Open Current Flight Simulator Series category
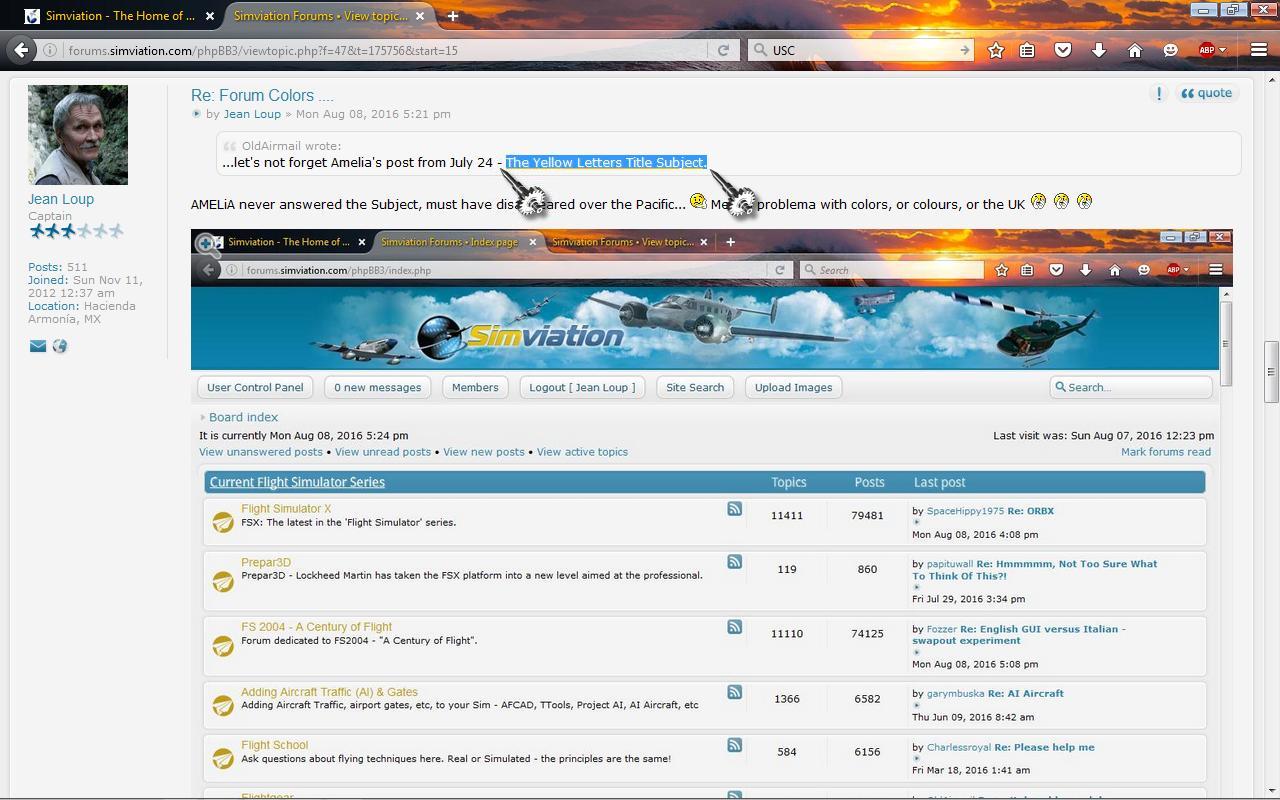Viewport: 1280px width, 800px height. 297,482
